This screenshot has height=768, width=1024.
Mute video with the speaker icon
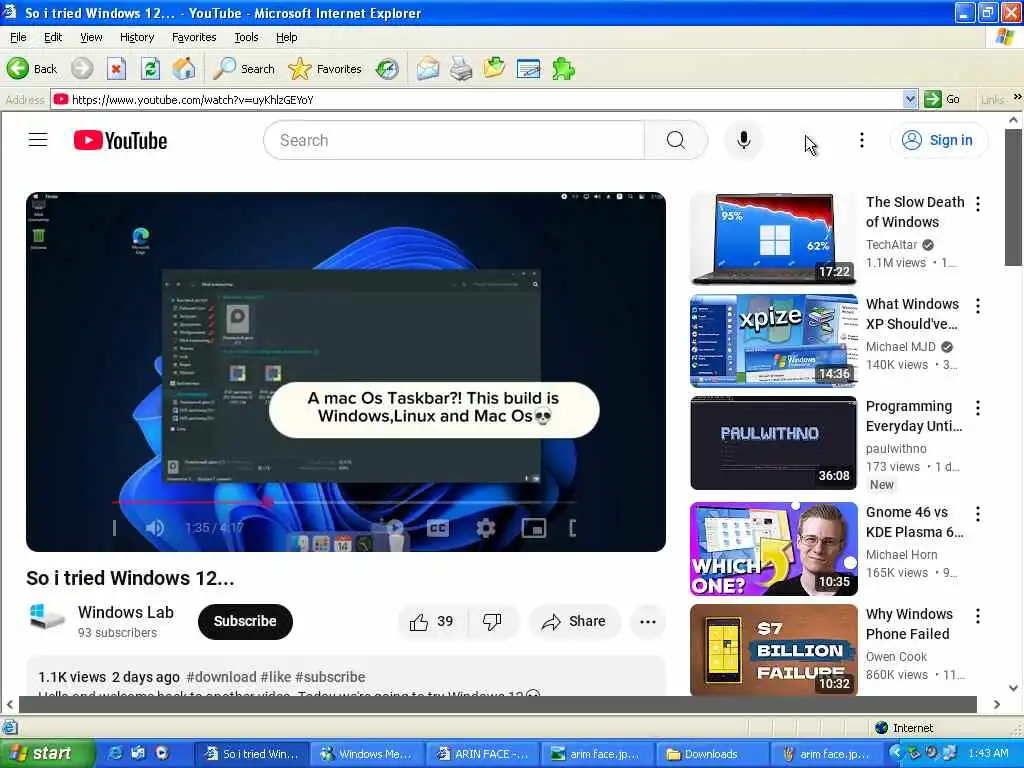point(154,528)
